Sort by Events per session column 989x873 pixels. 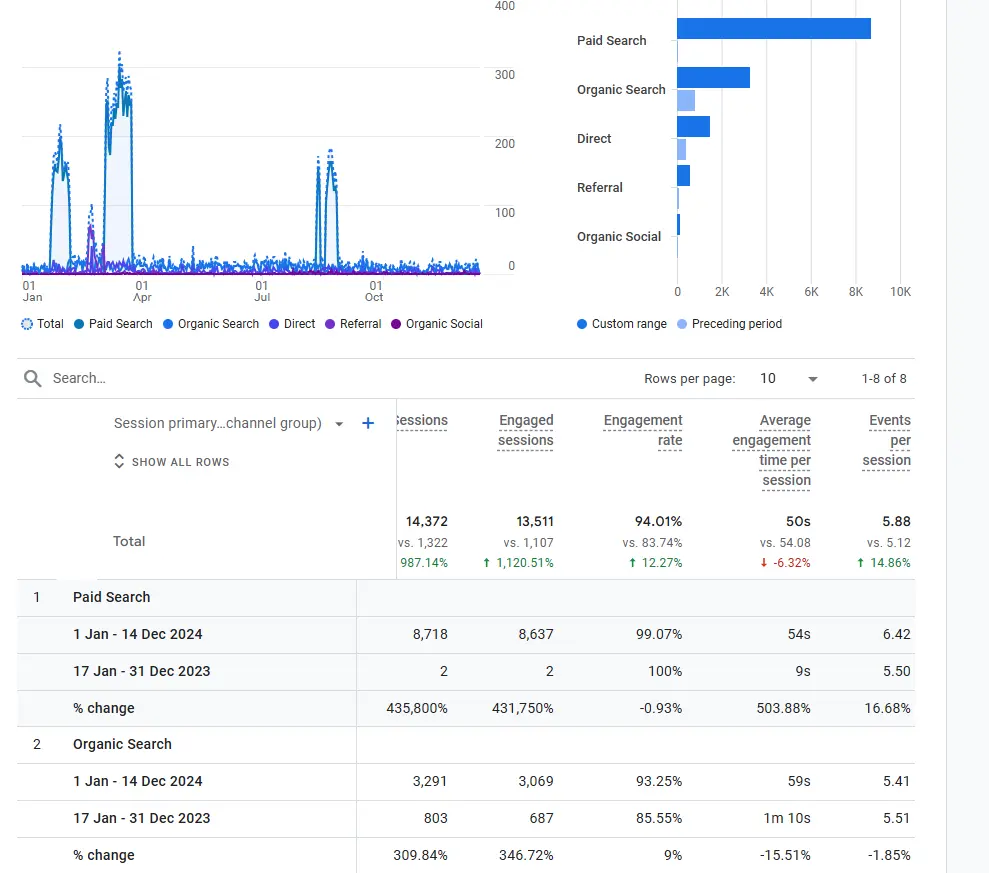[x=888, y=440]
